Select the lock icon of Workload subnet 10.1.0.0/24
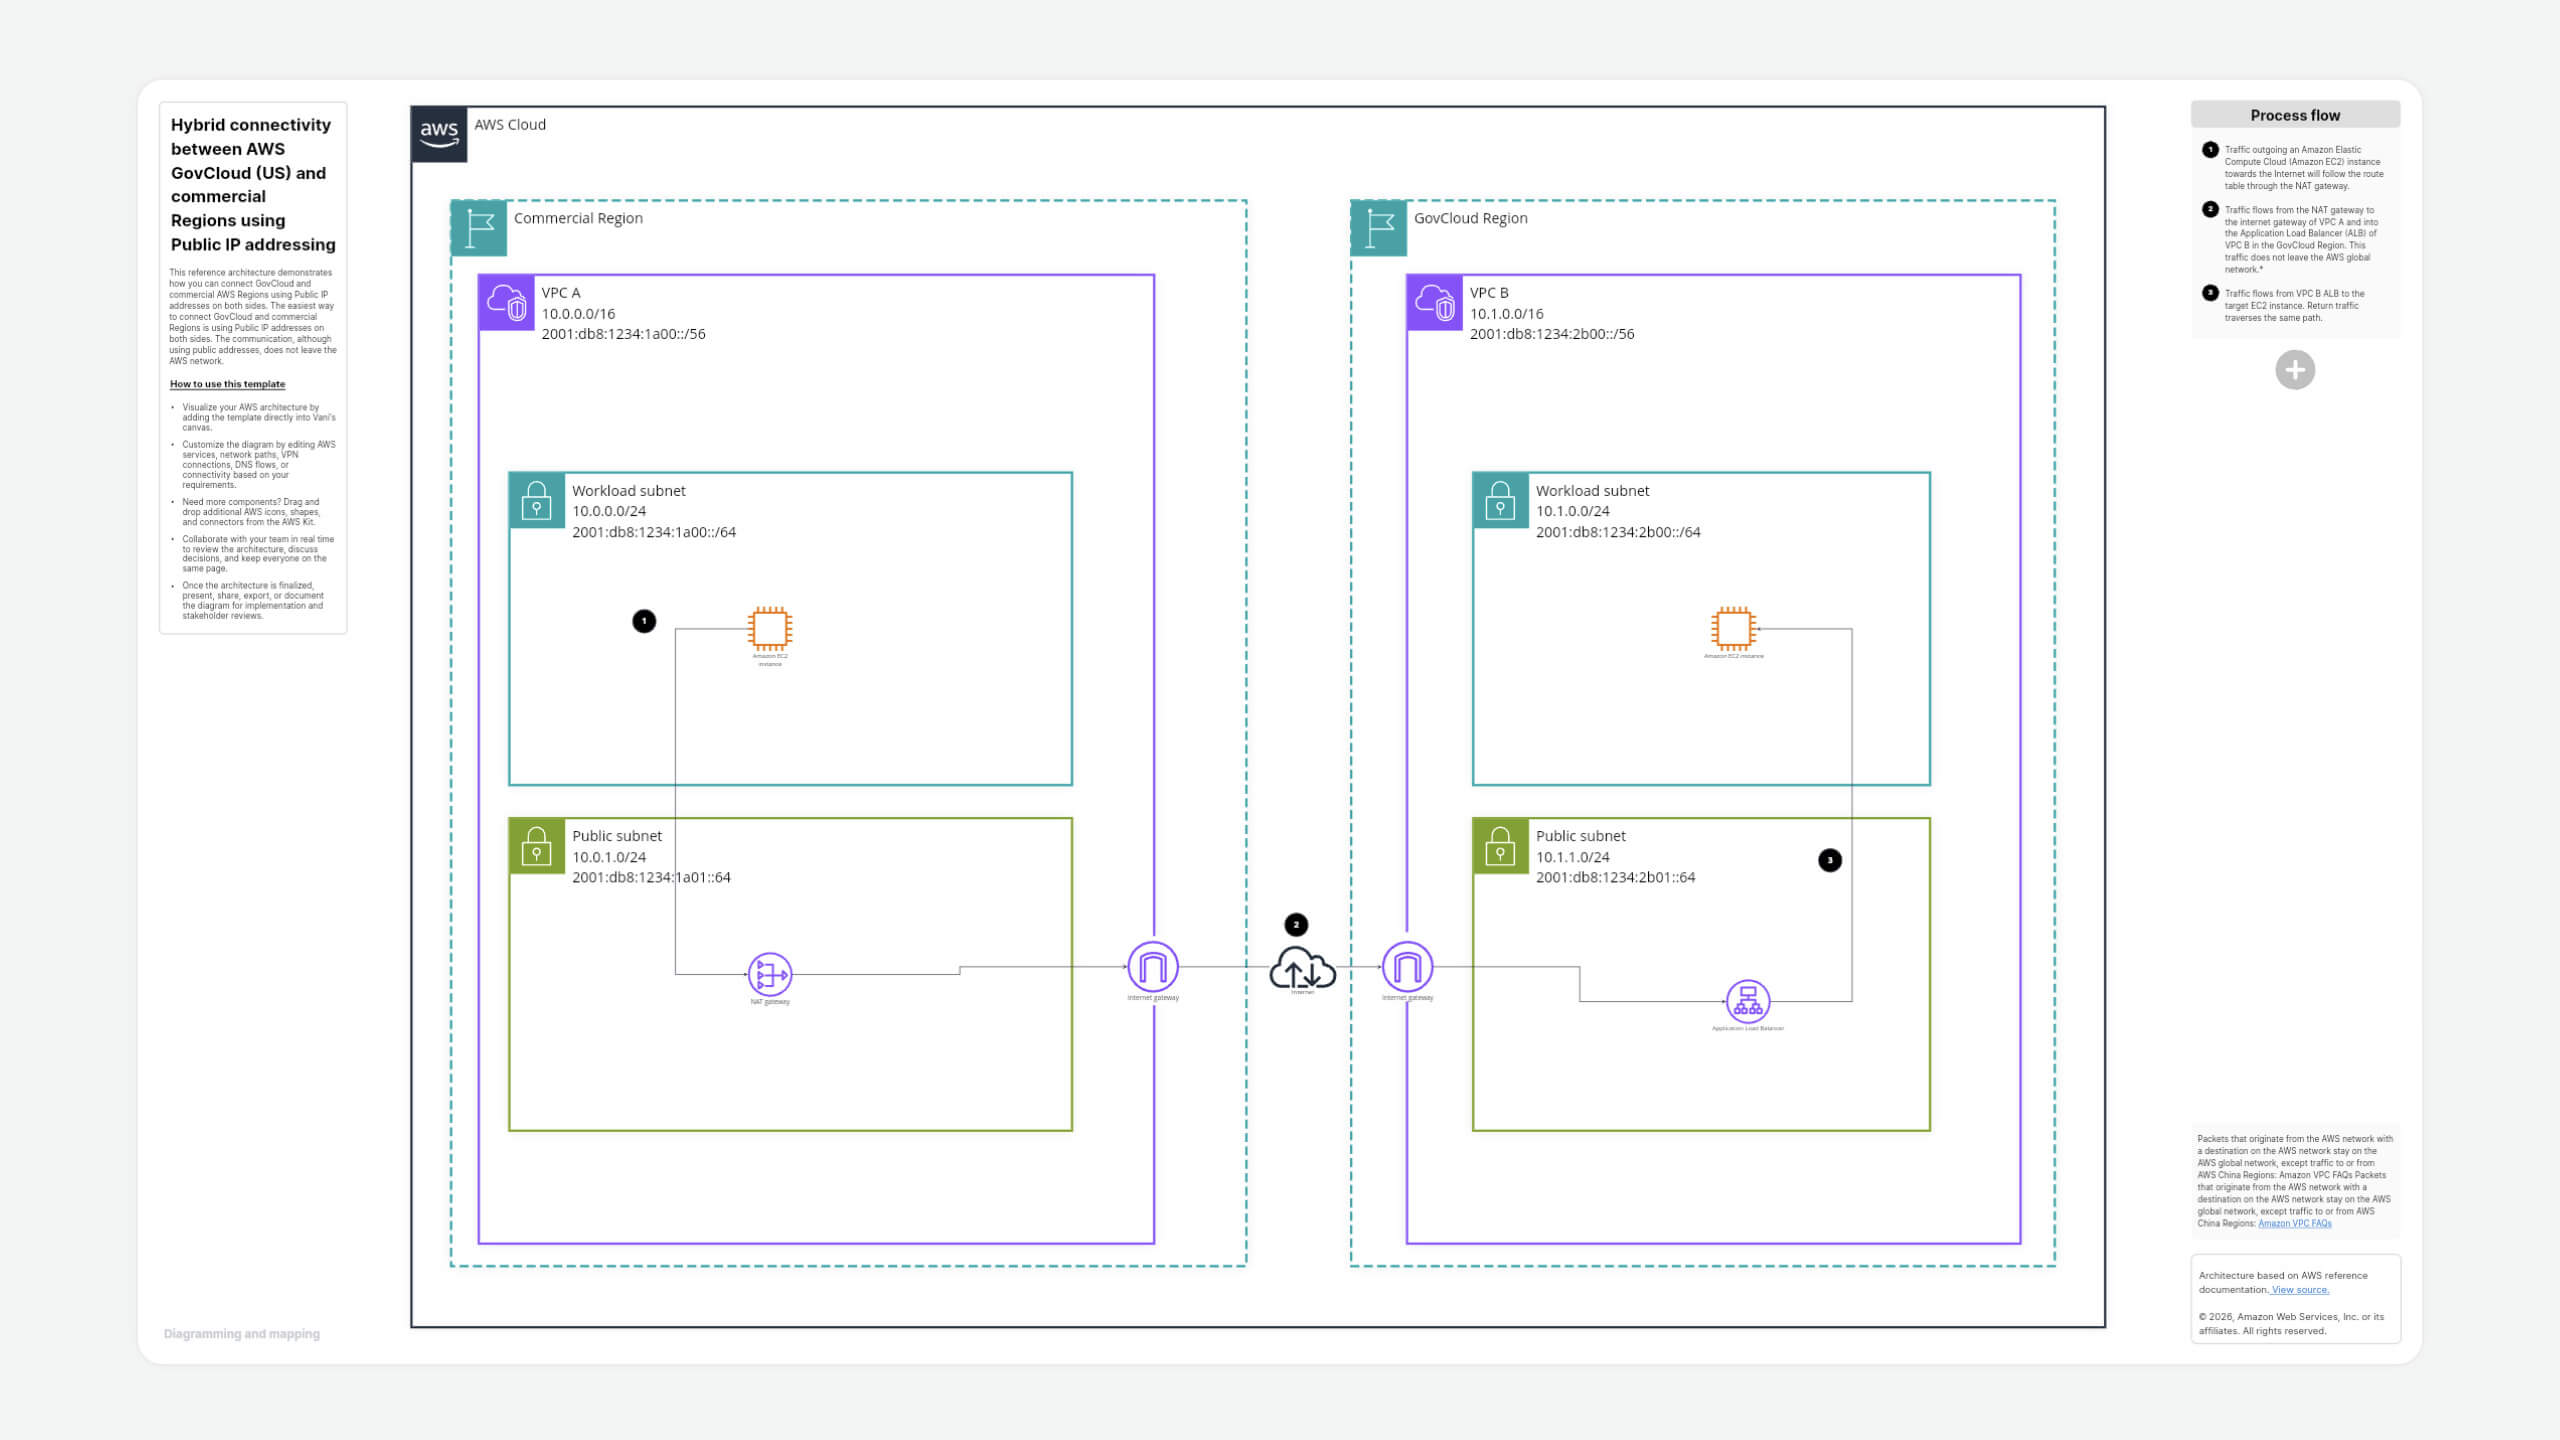This screenshot has height=1440, width=2560. click(1501, 500)
